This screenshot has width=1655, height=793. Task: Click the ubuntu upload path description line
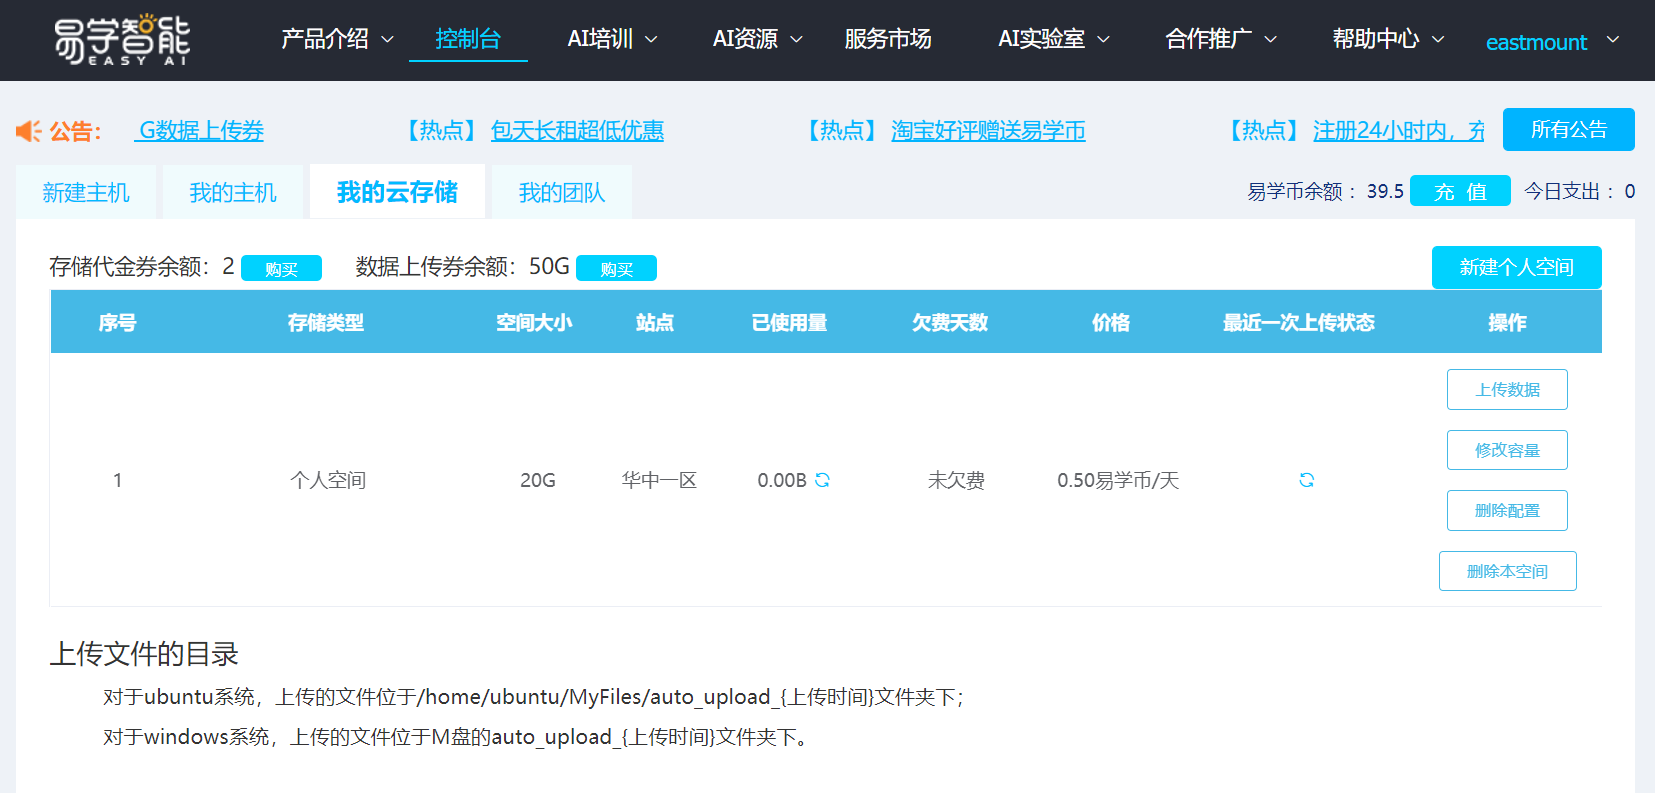(534, 697)
